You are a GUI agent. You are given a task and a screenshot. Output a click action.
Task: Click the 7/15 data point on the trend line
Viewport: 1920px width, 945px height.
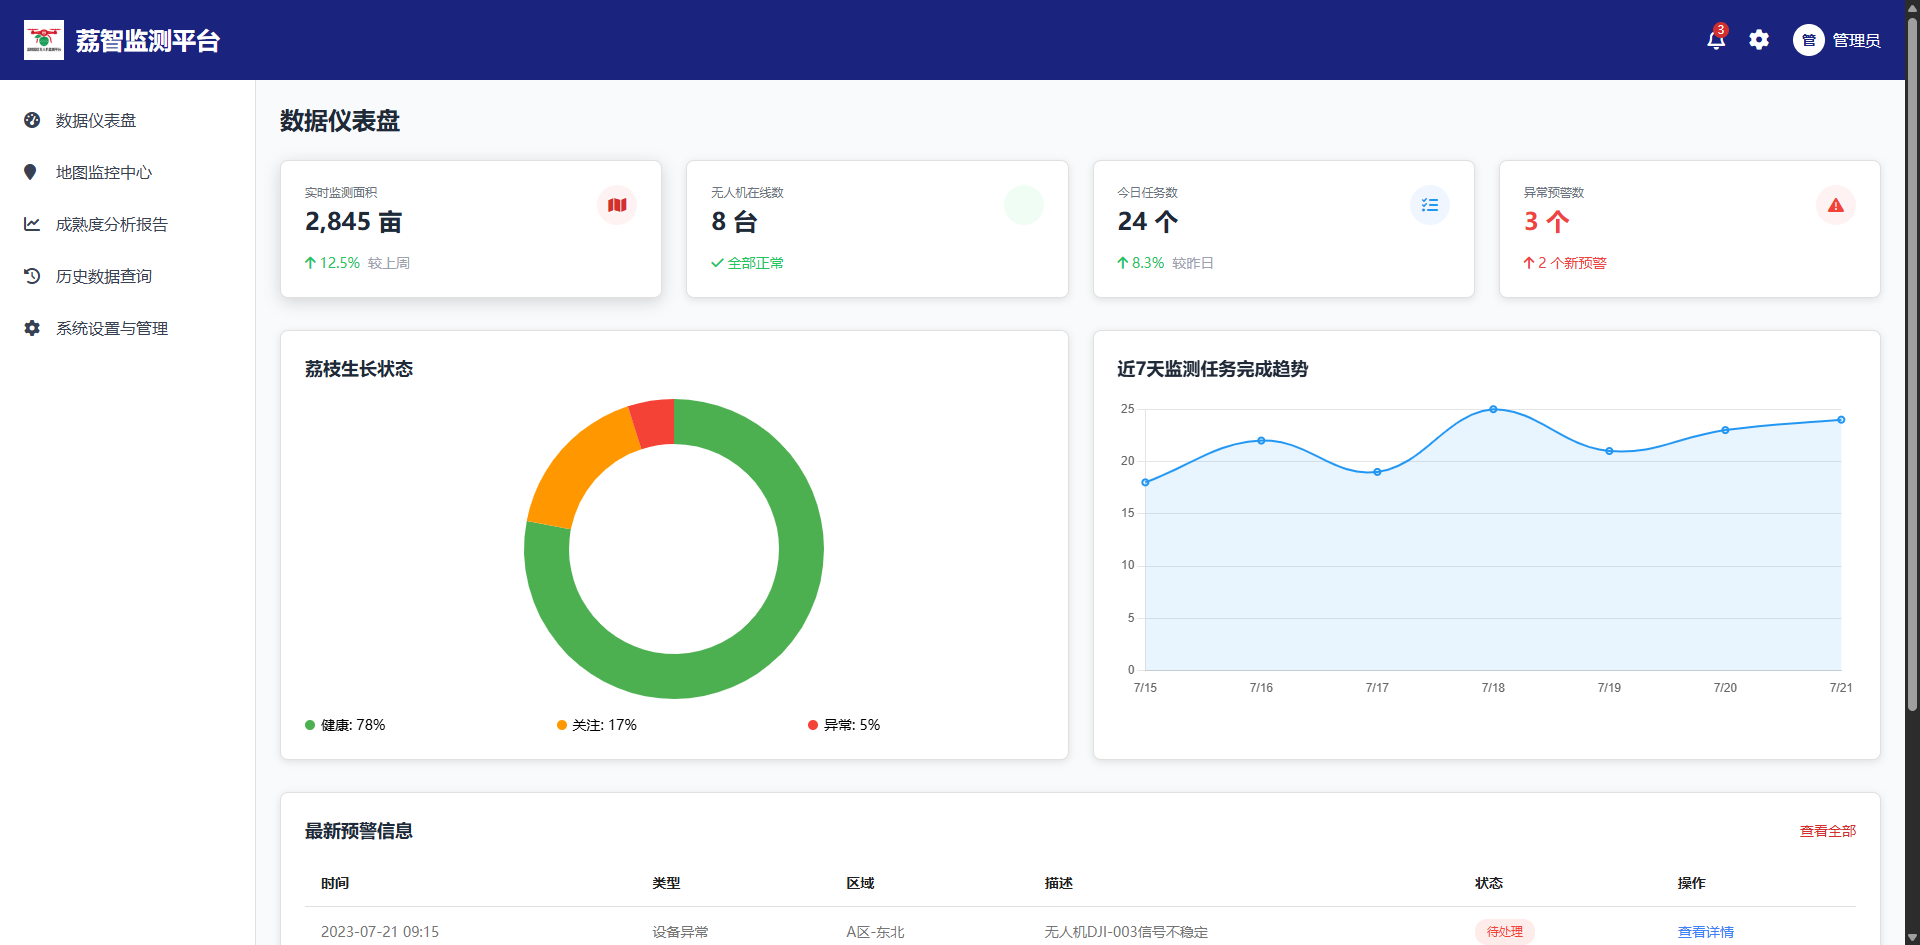tap(1145, 482)
